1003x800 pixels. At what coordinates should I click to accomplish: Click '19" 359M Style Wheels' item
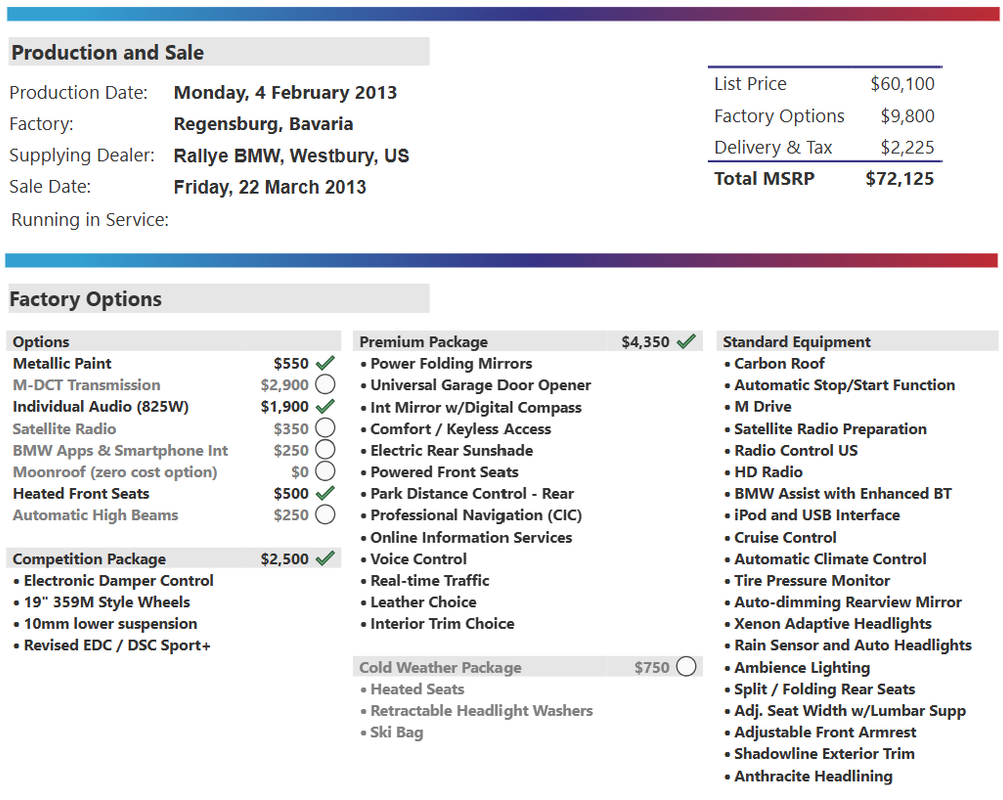[x=107, y=602]
